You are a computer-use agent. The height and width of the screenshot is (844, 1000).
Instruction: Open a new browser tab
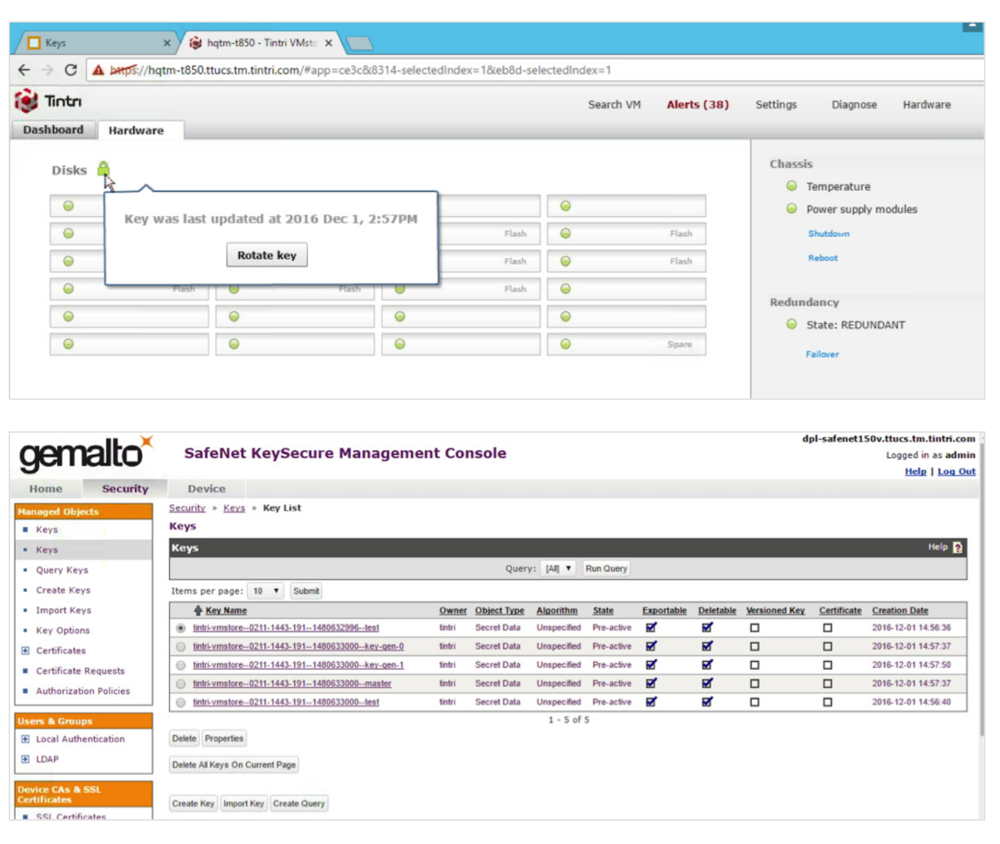(x=360, y=43)
